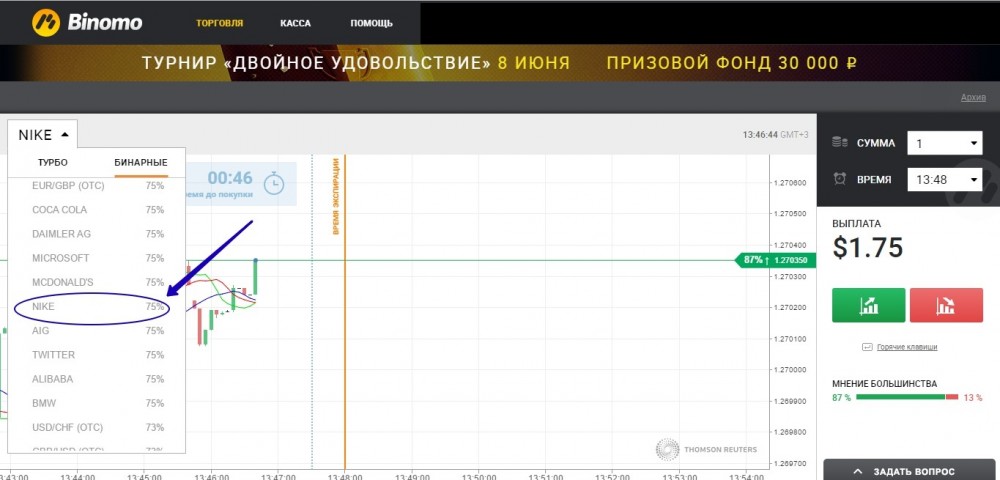Select AIG from the asset list
This screenshot has height=480, width=1000.
click(98, 331)
